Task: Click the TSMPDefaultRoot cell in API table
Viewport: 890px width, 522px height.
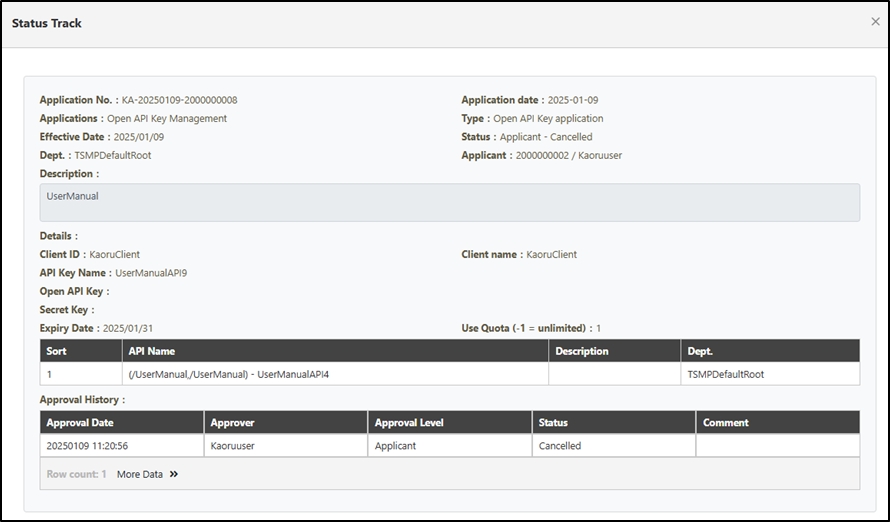Action: coord(726,374)
